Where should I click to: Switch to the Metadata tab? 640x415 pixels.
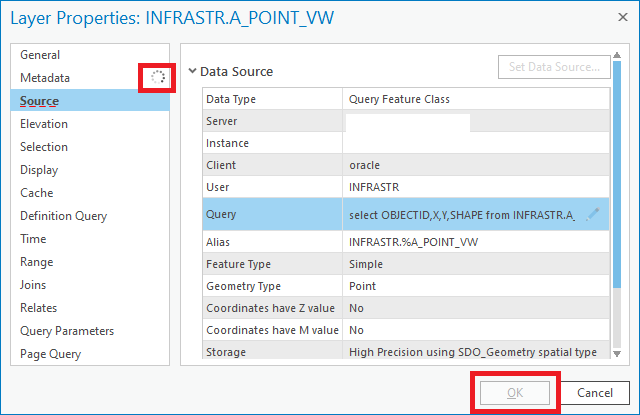pos(45,78)
